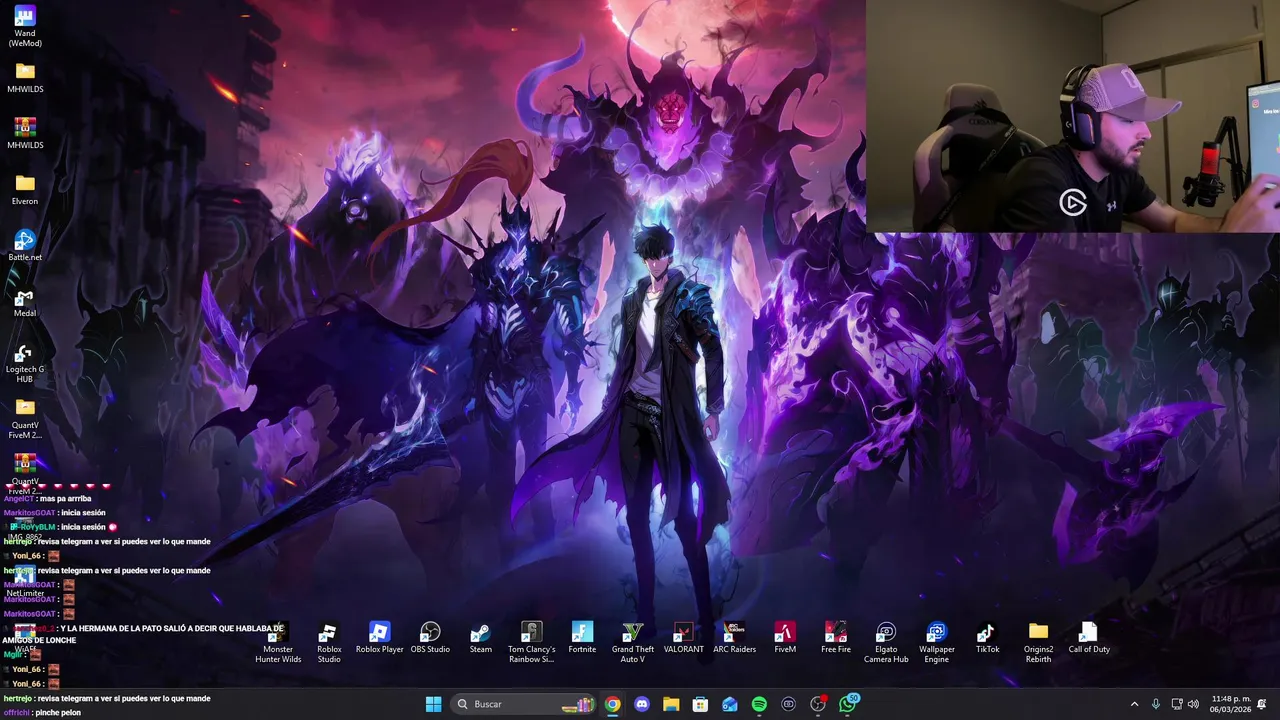Launch Monster Hunter Wilds shortcut
Viewport: 1280px width, 720px height.
click(x=278, y=642)
